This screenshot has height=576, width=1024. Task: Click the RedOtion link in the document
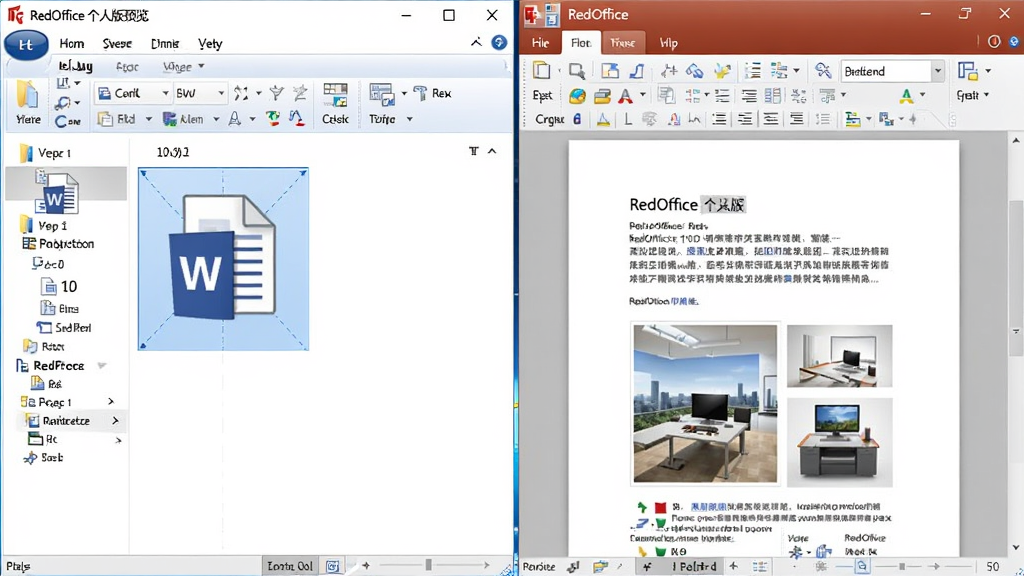[x=664, y=301]
